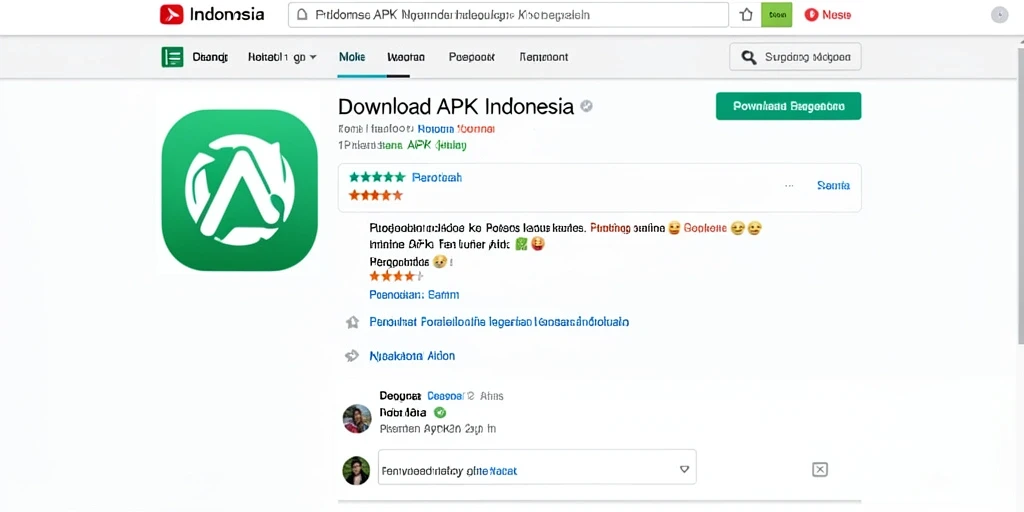Click the green APK text under the title
Viewport: 1024px width, 512px height.
pyautogui.click(x=417, y=145)
